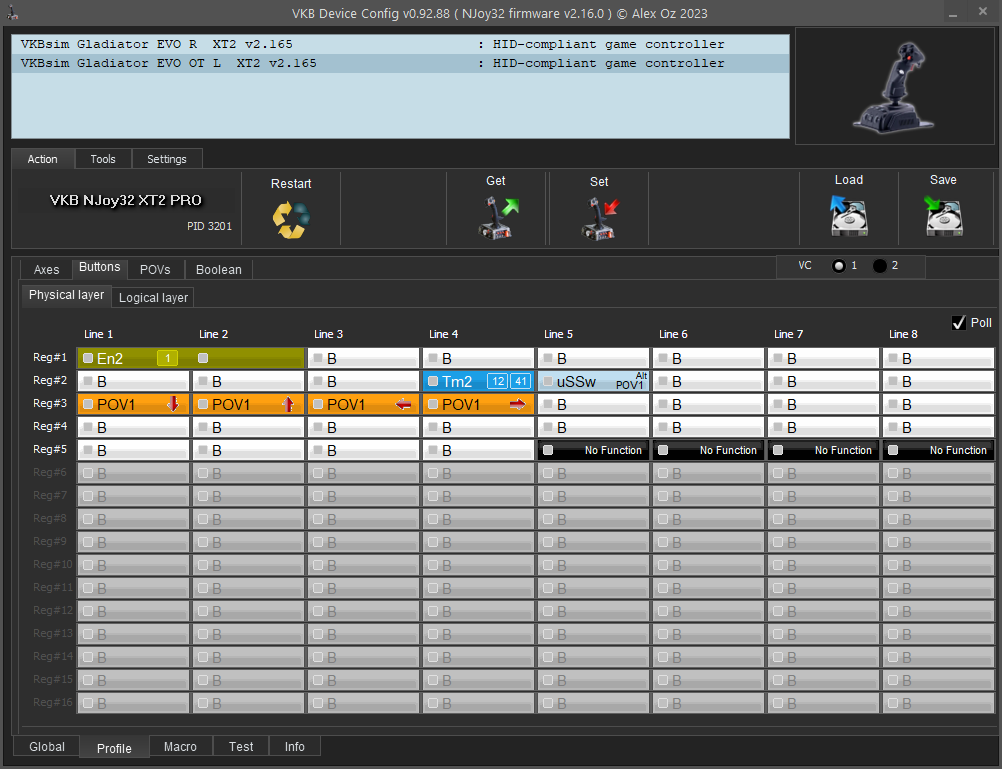Select the Logical layer tab
The image size is (1002, 769).
(x=153, y=298)
